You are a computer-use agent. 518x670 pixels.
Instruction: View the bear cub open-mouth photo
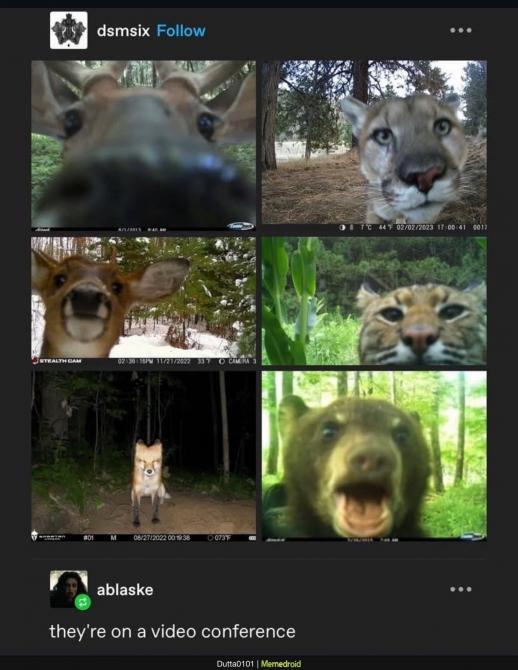pyautogui.click(x=374, y=456)
